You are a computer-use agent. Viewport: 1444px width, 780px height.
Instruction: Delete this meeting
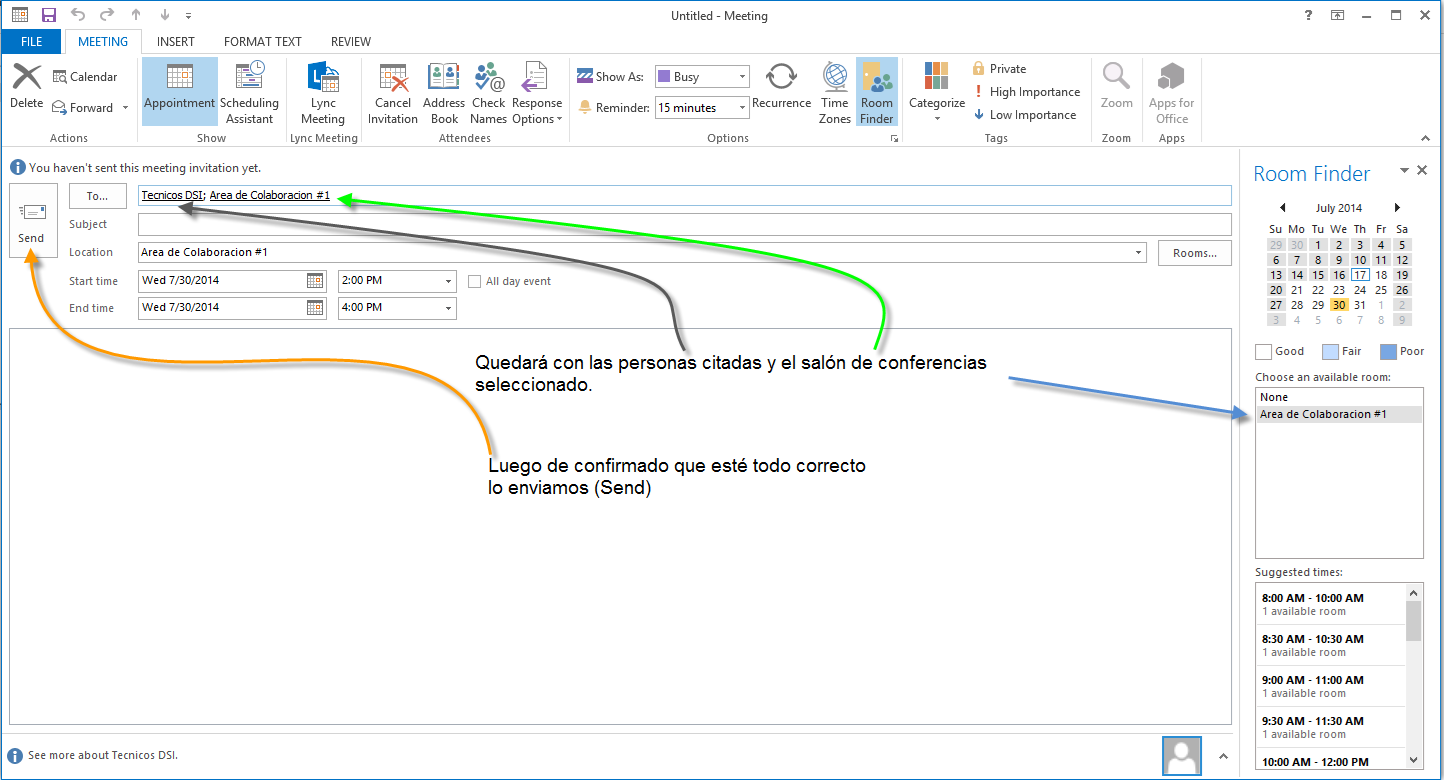tap(27, 88)
